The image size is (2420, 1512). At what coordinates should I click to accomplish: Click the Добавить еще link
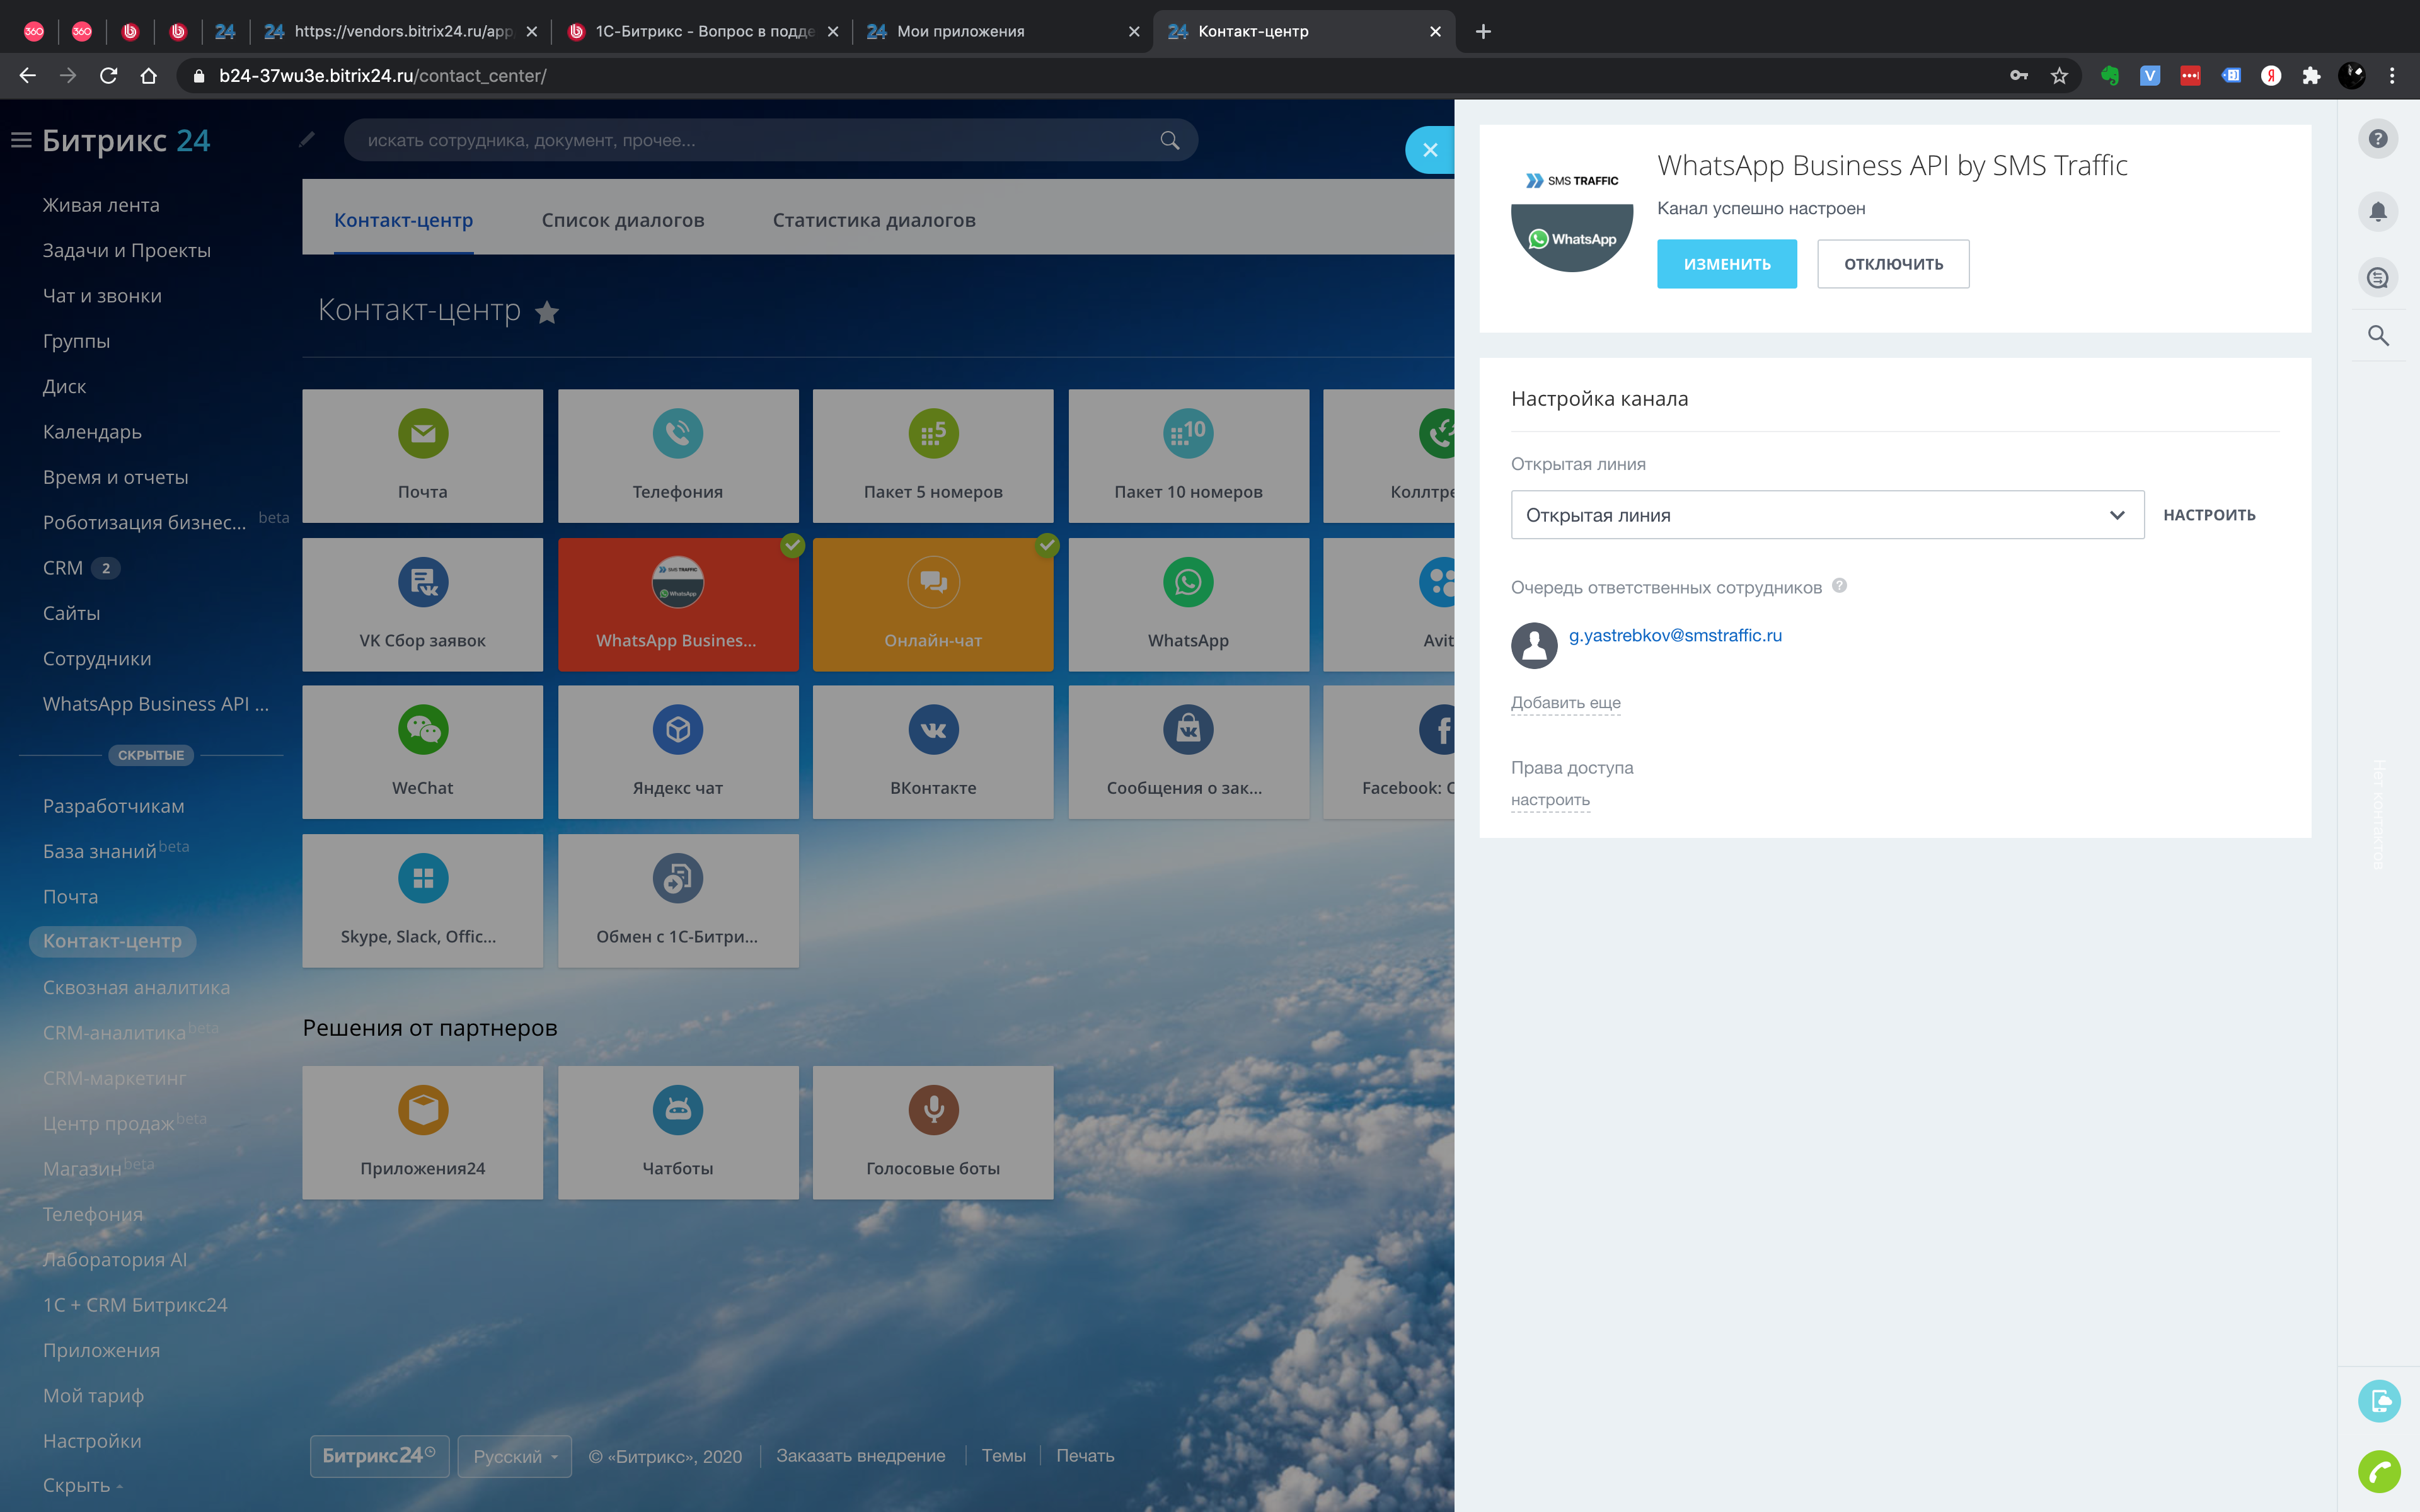coord(1565,702)
